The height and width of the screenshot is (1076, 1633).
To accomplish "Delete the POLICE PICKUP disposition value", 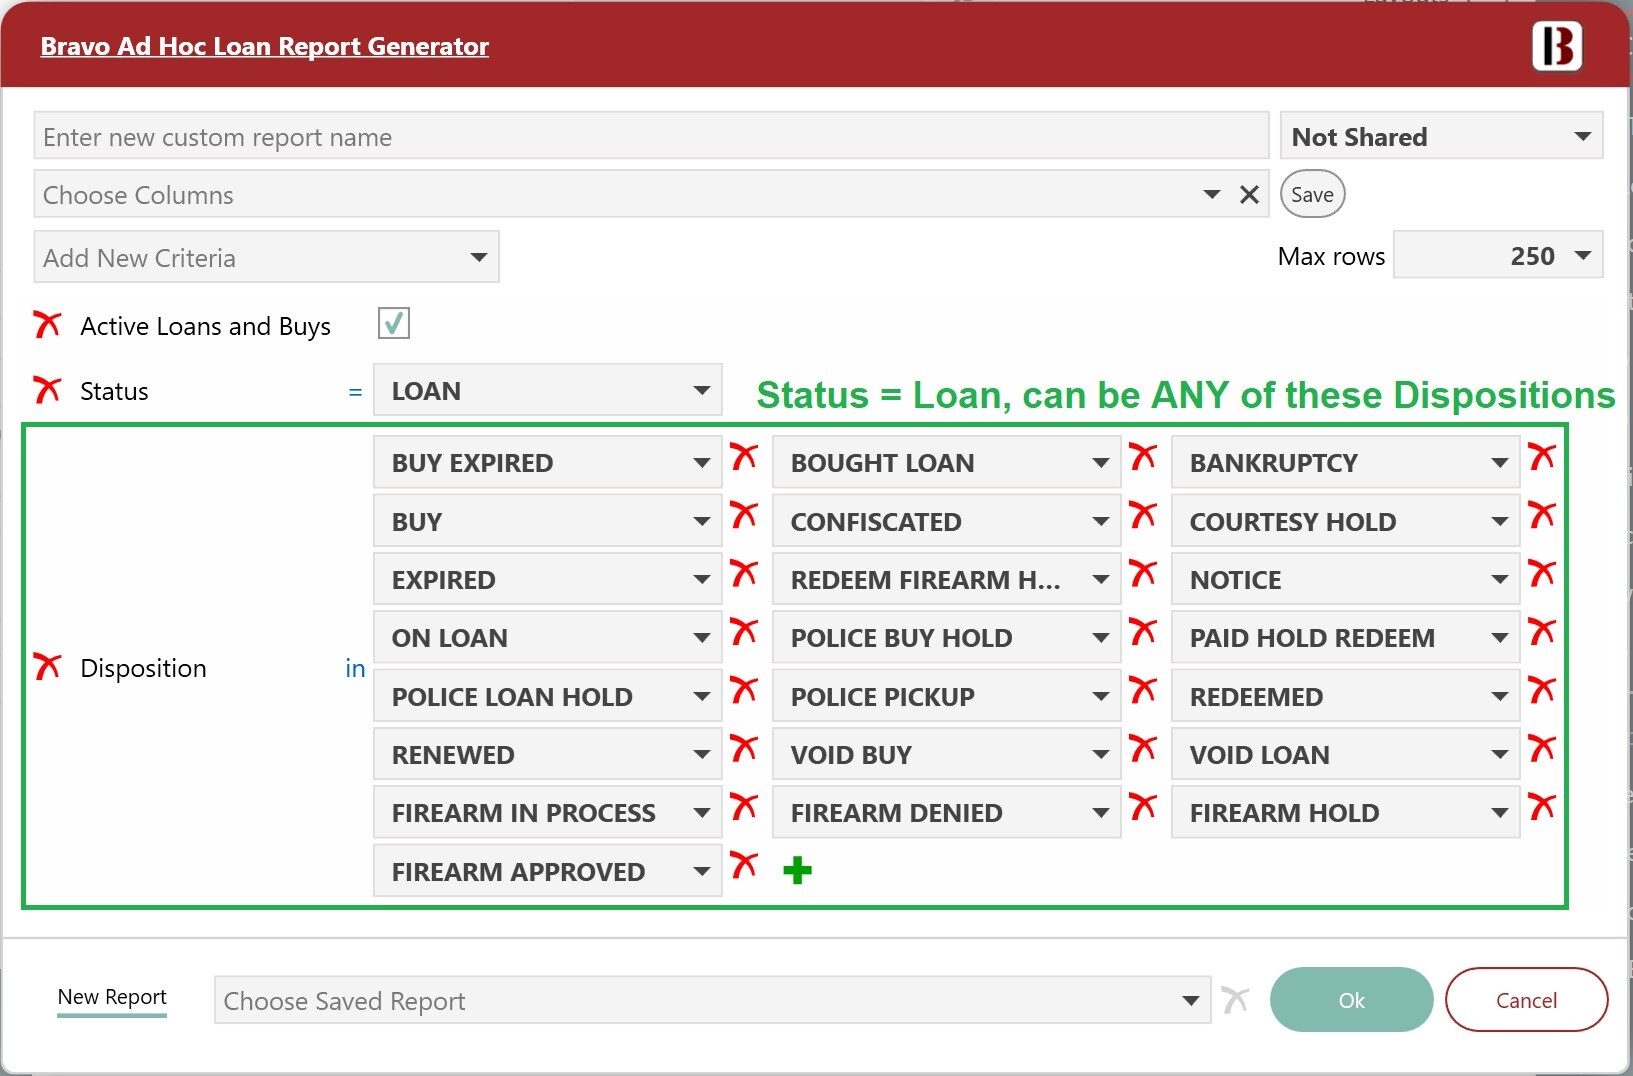I will point(1143,691).
